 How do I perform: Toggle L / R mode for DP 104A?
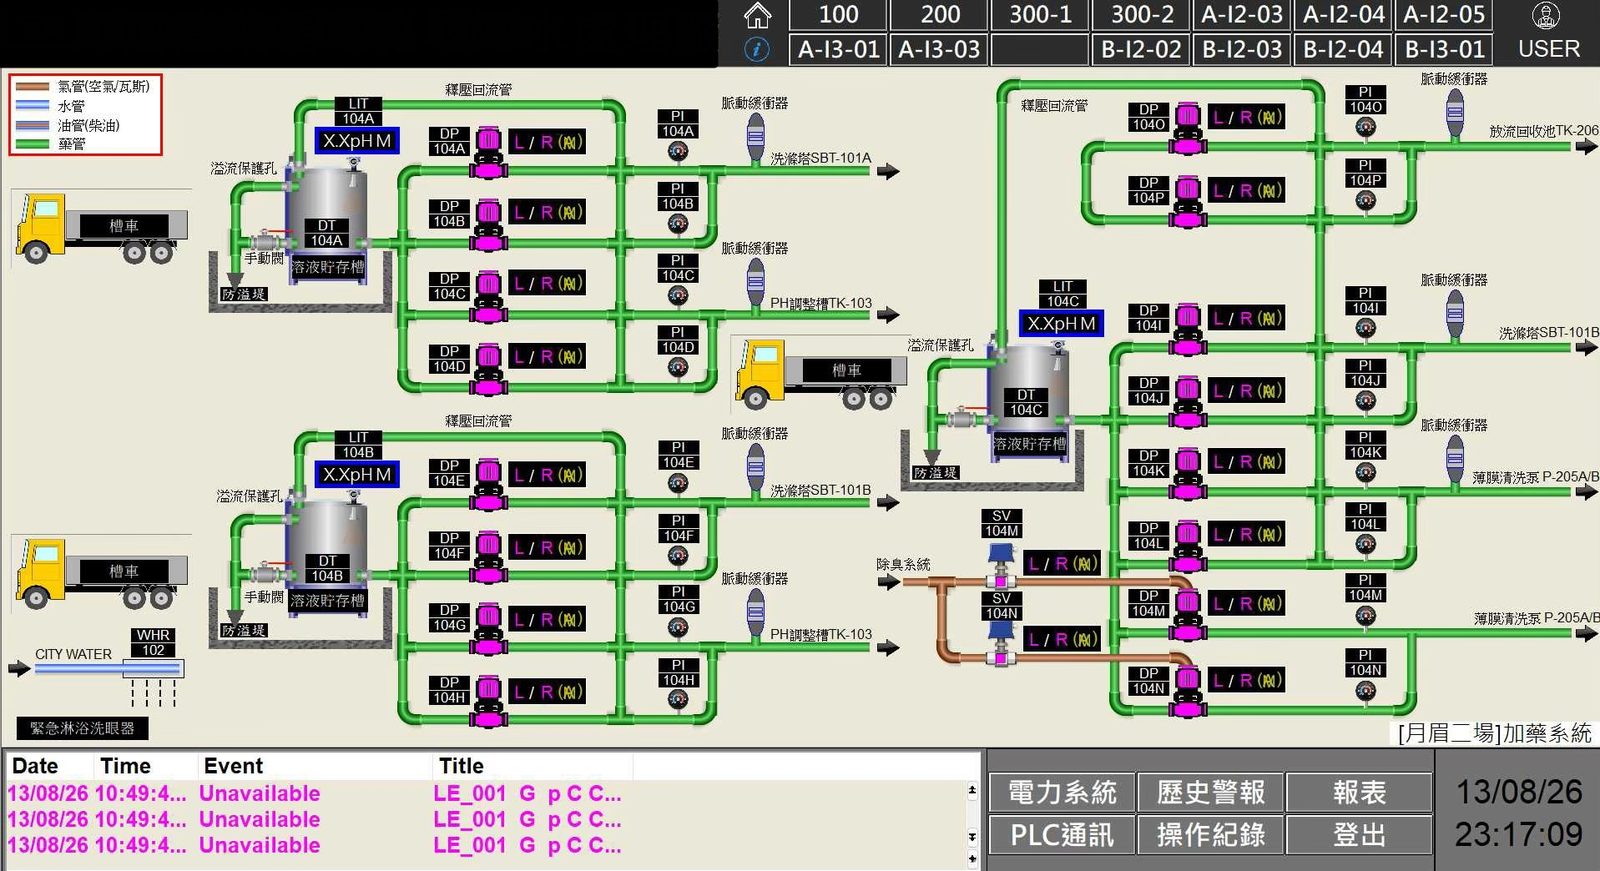click(x=548, y=142)
